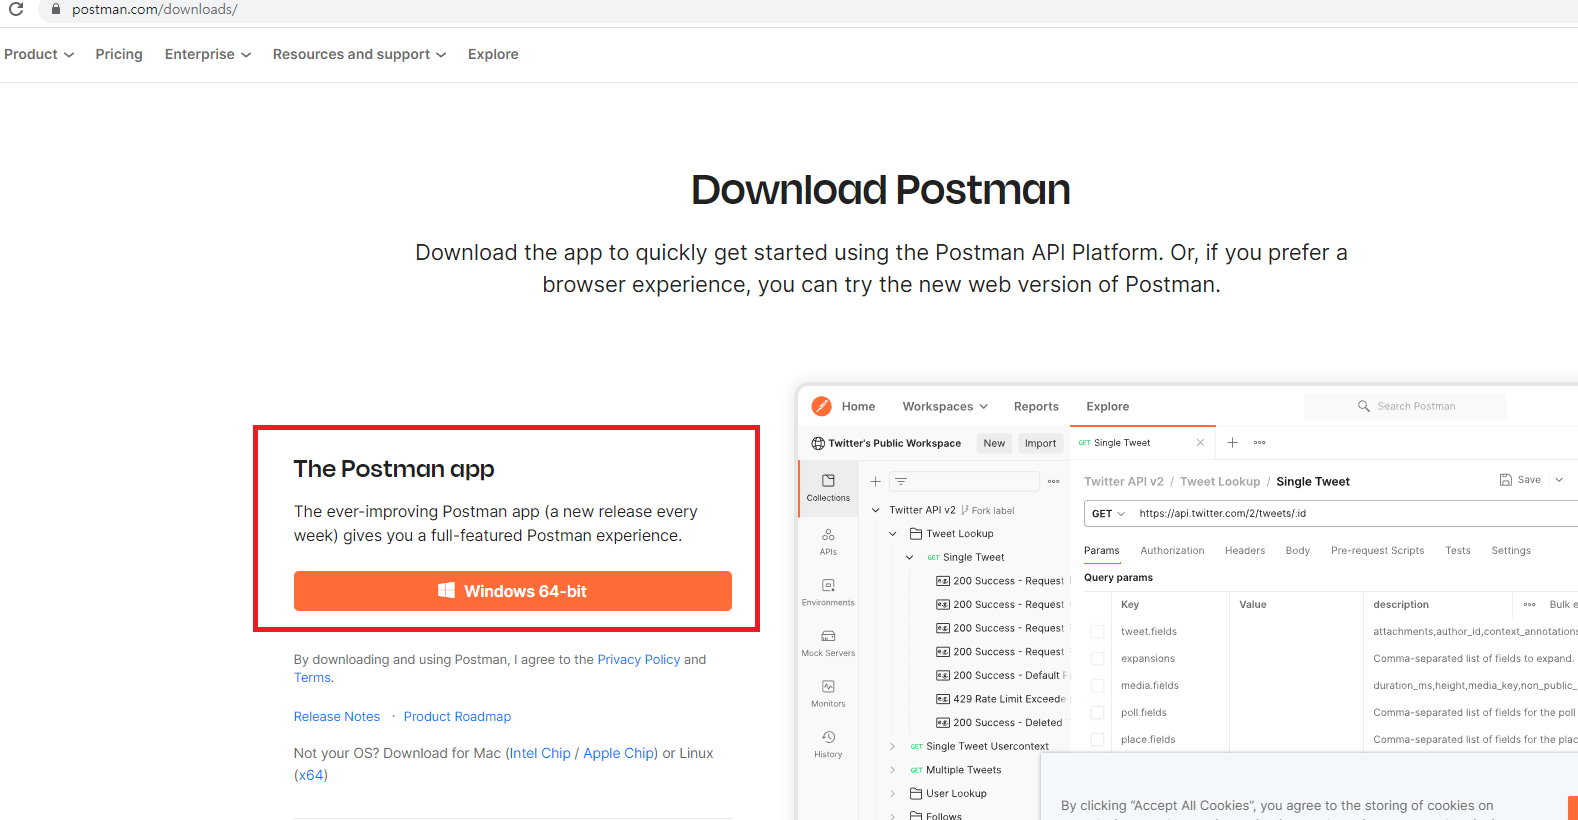Click the plus icon to add a collection
The image size is (1578, 820).
click(876, 481)
